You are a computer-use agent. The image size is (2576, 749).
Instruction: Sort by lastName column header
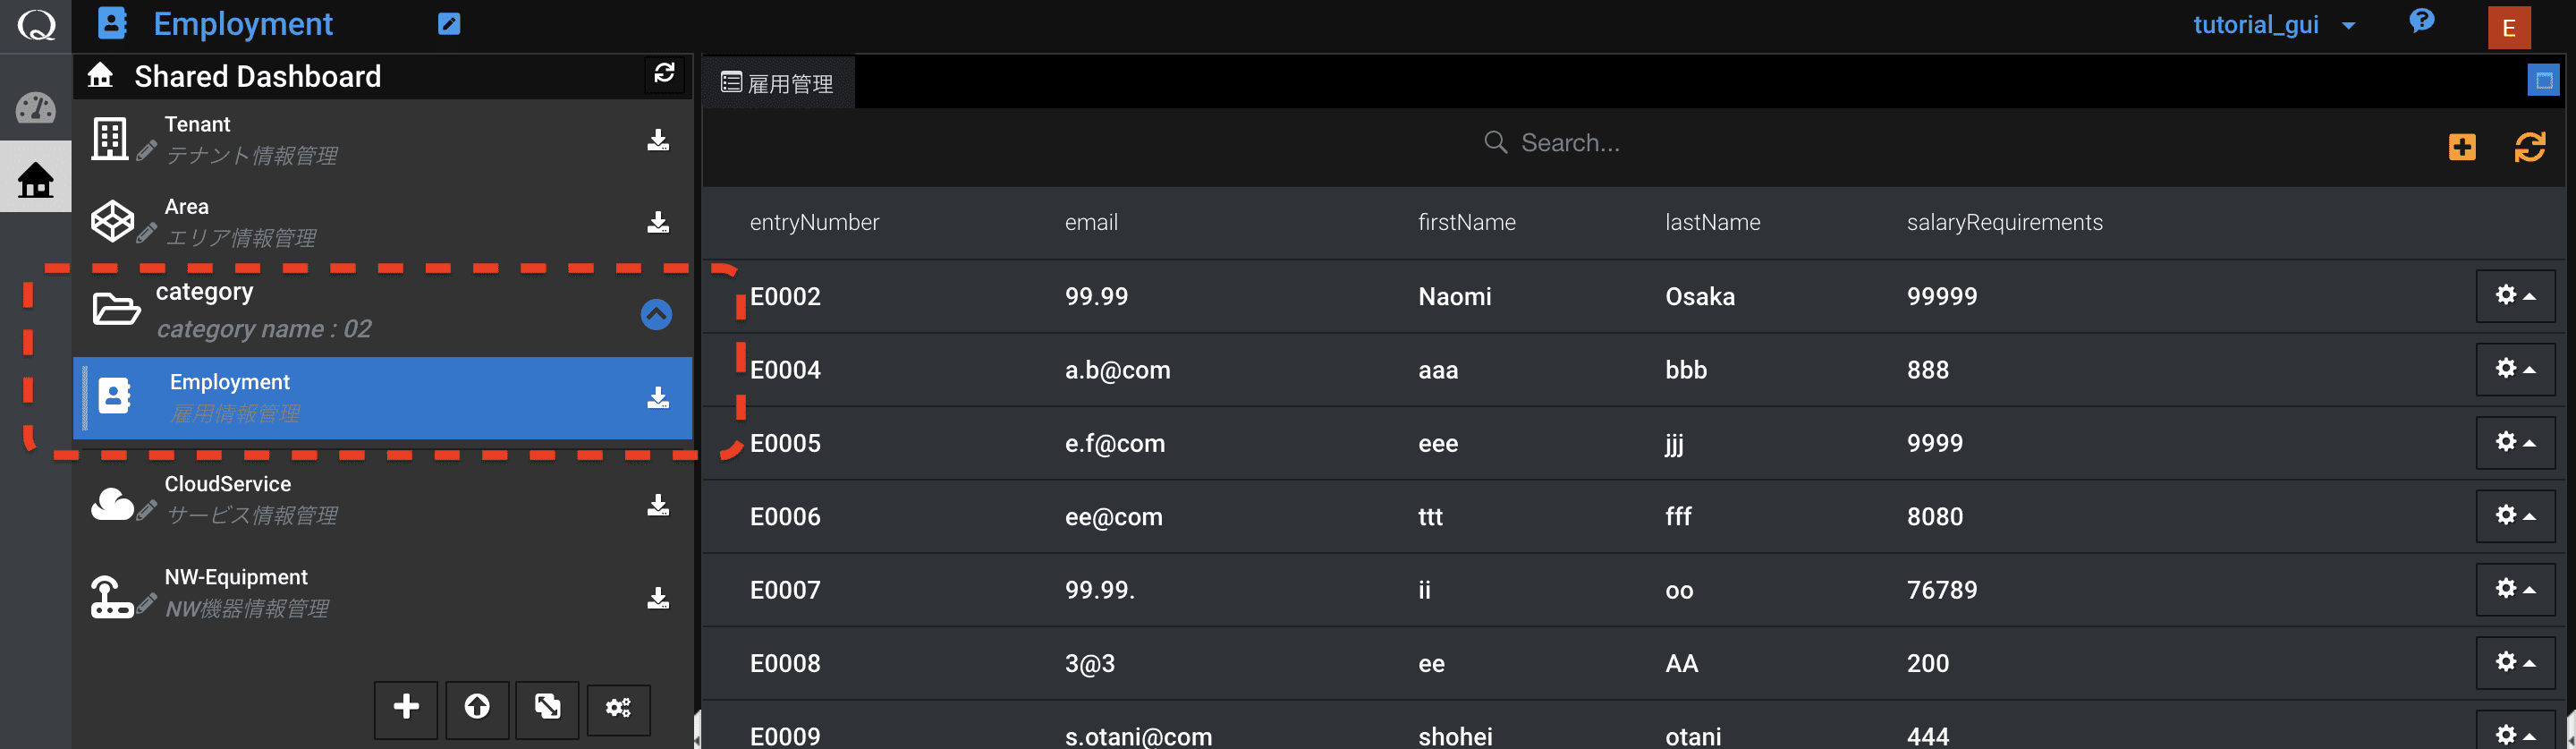click(1712, 222)
